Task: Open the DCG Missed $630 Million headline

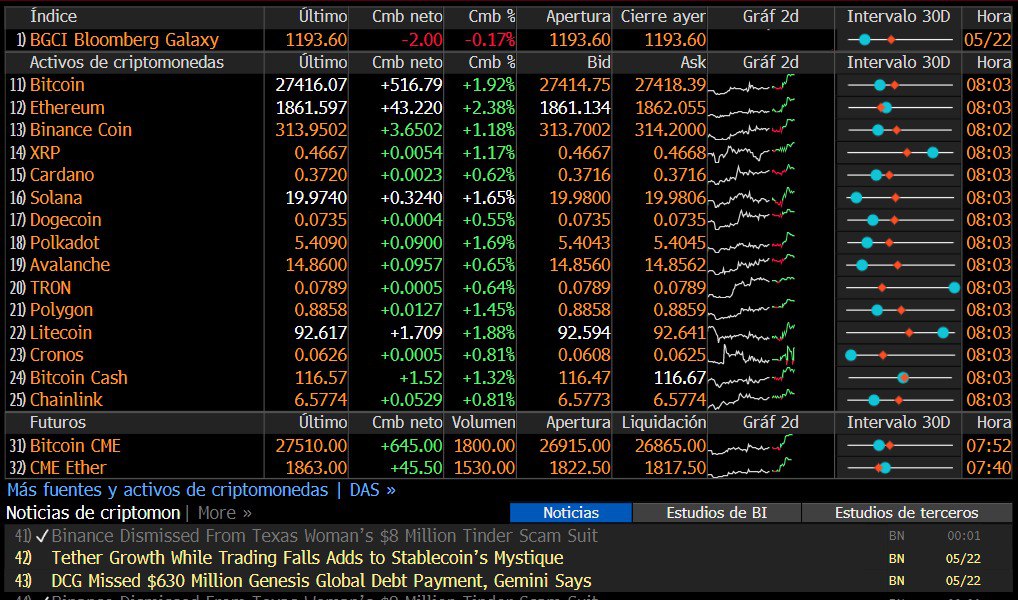Action: tap(321, 581)
